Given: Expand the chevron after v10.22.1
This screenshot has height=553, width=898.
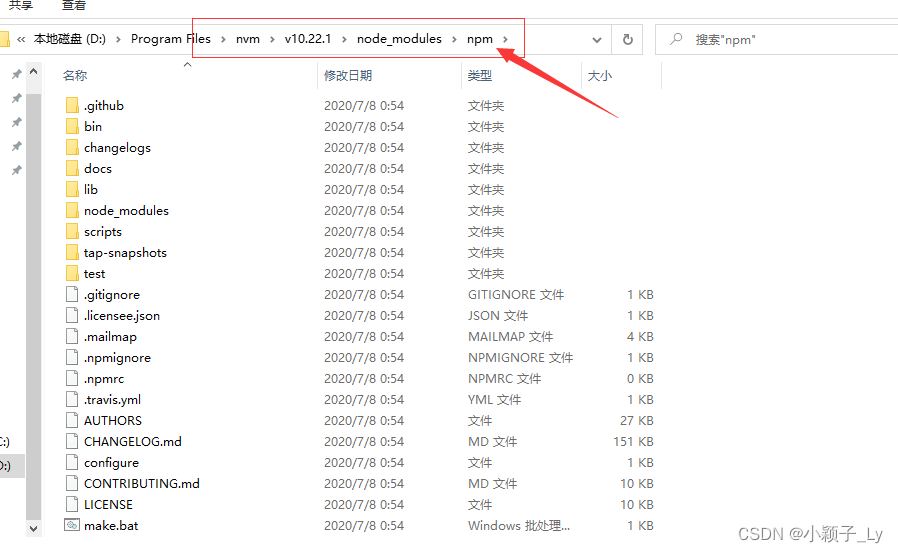Looking at the screenshot, I should [344, 40].
